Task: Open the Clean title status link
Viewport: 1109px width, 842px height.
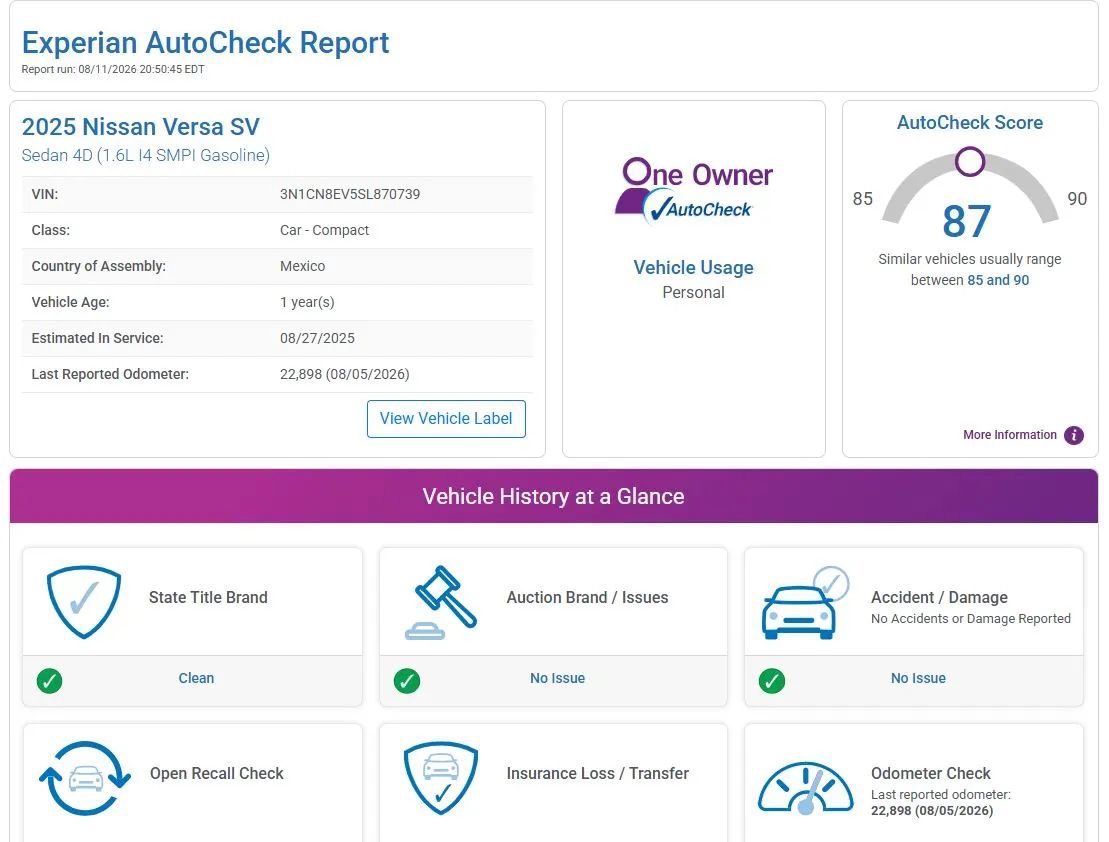Action: (196, 678)
